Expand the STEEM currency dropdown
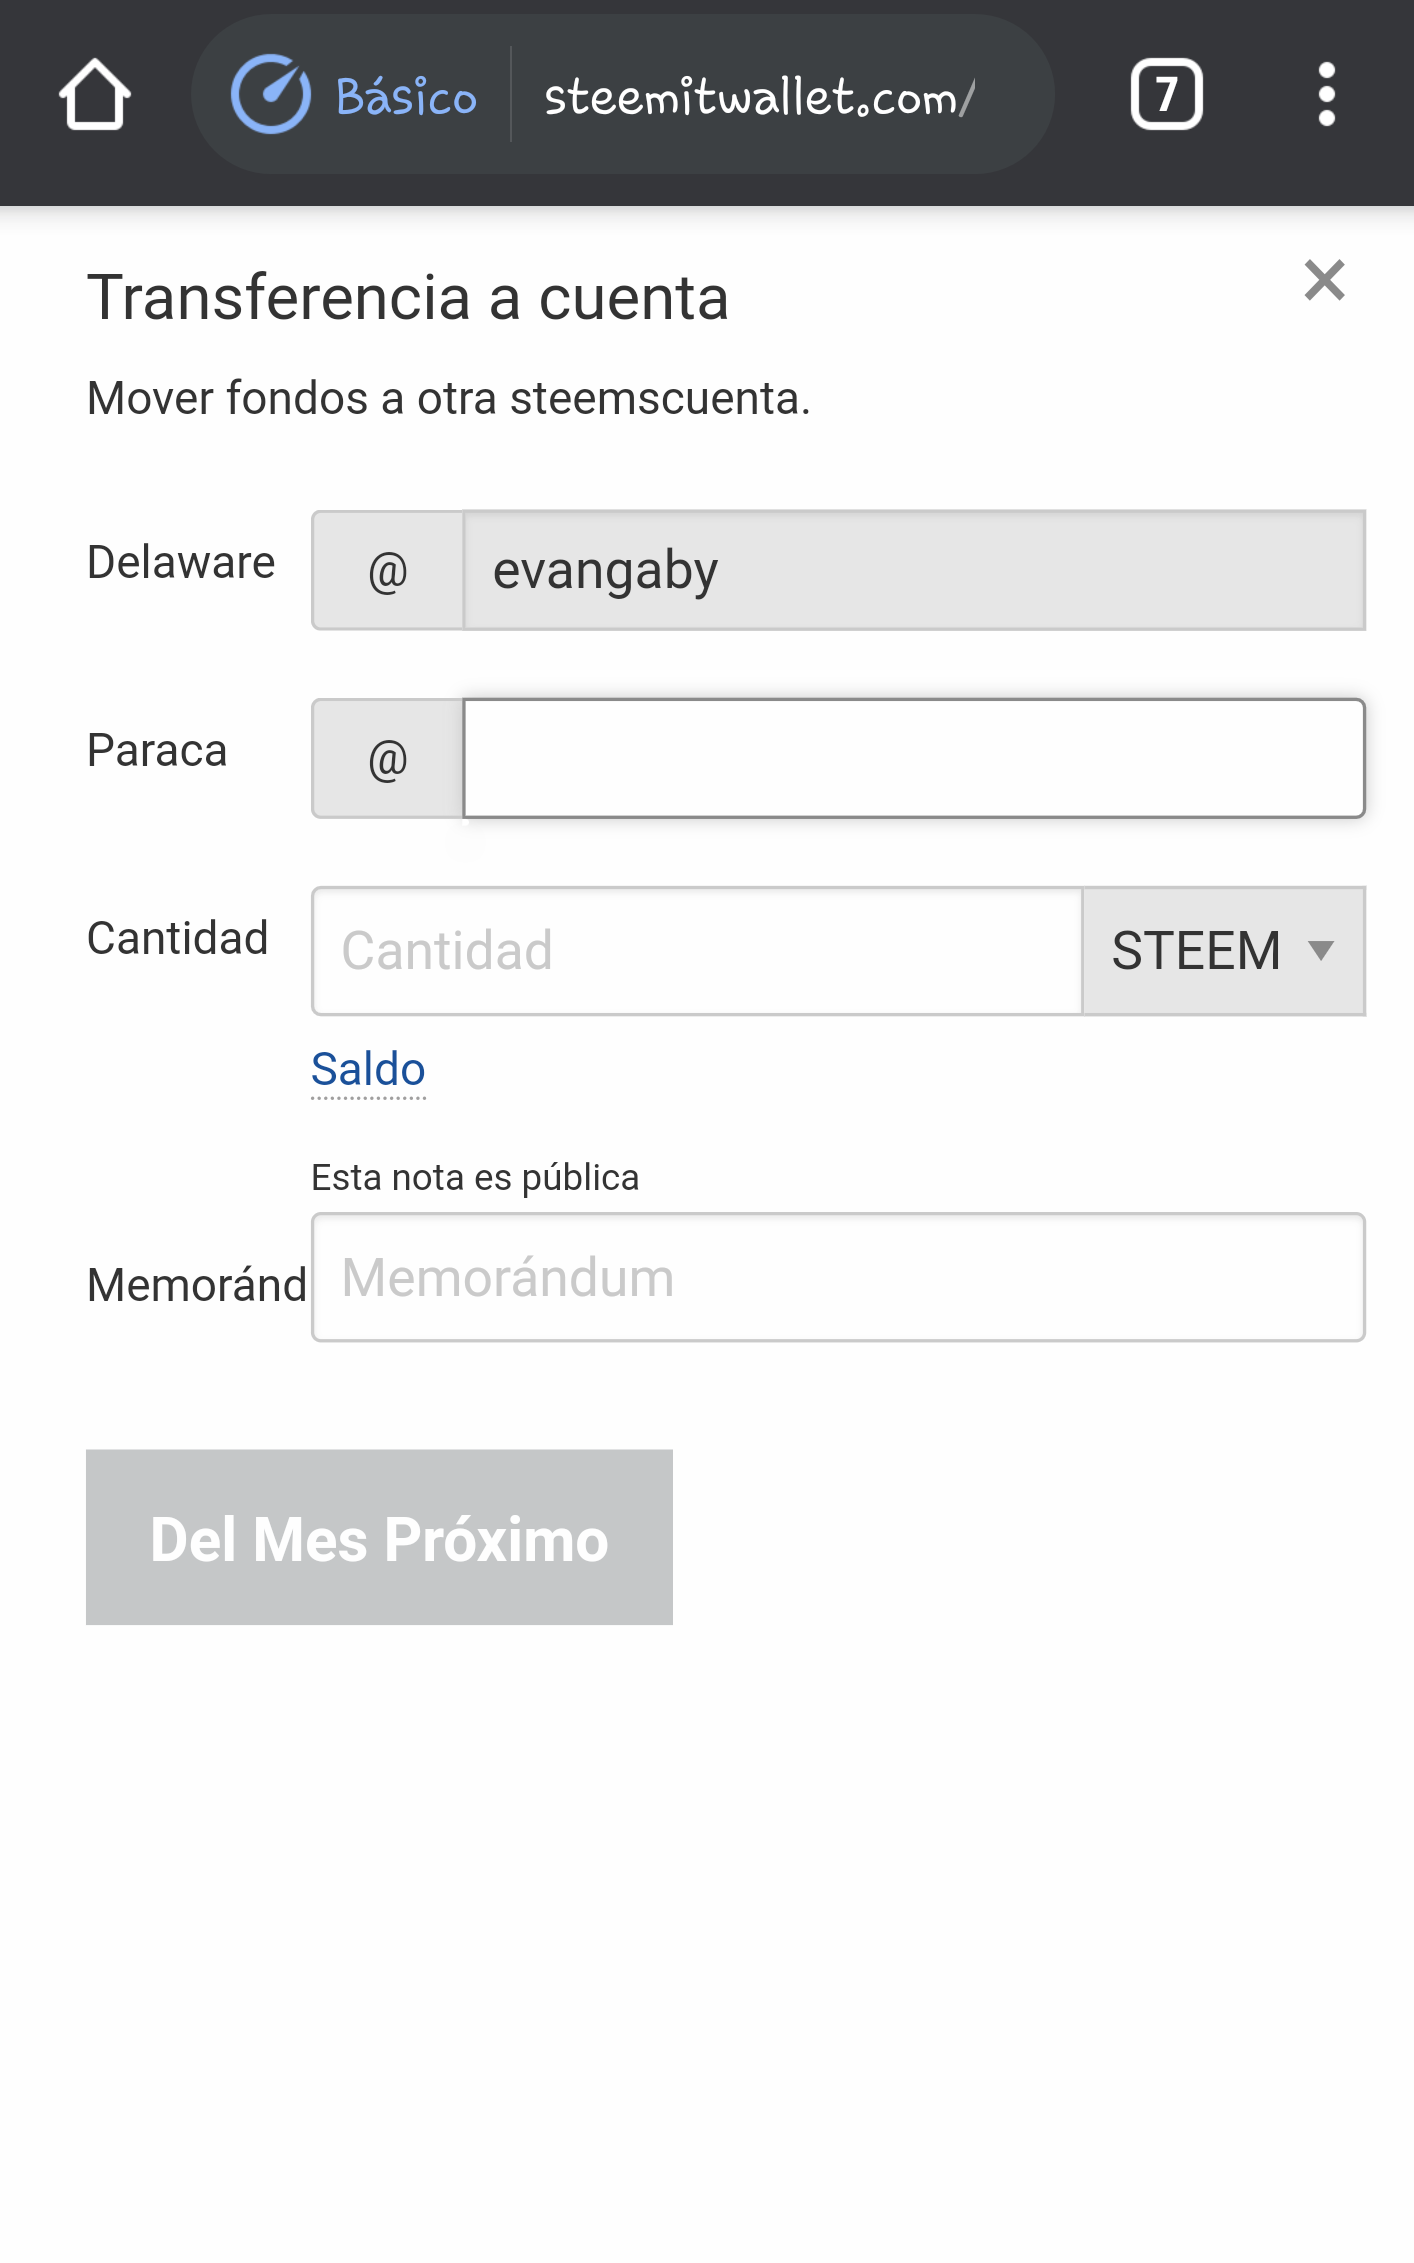 (x=1223, y=951)
